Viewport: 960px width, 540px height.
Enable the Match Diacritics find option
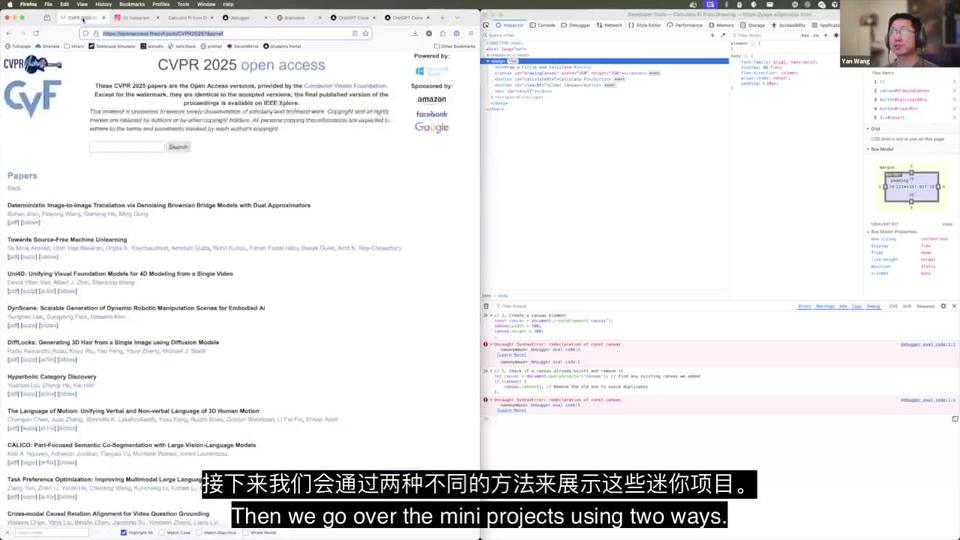[198, 533]
